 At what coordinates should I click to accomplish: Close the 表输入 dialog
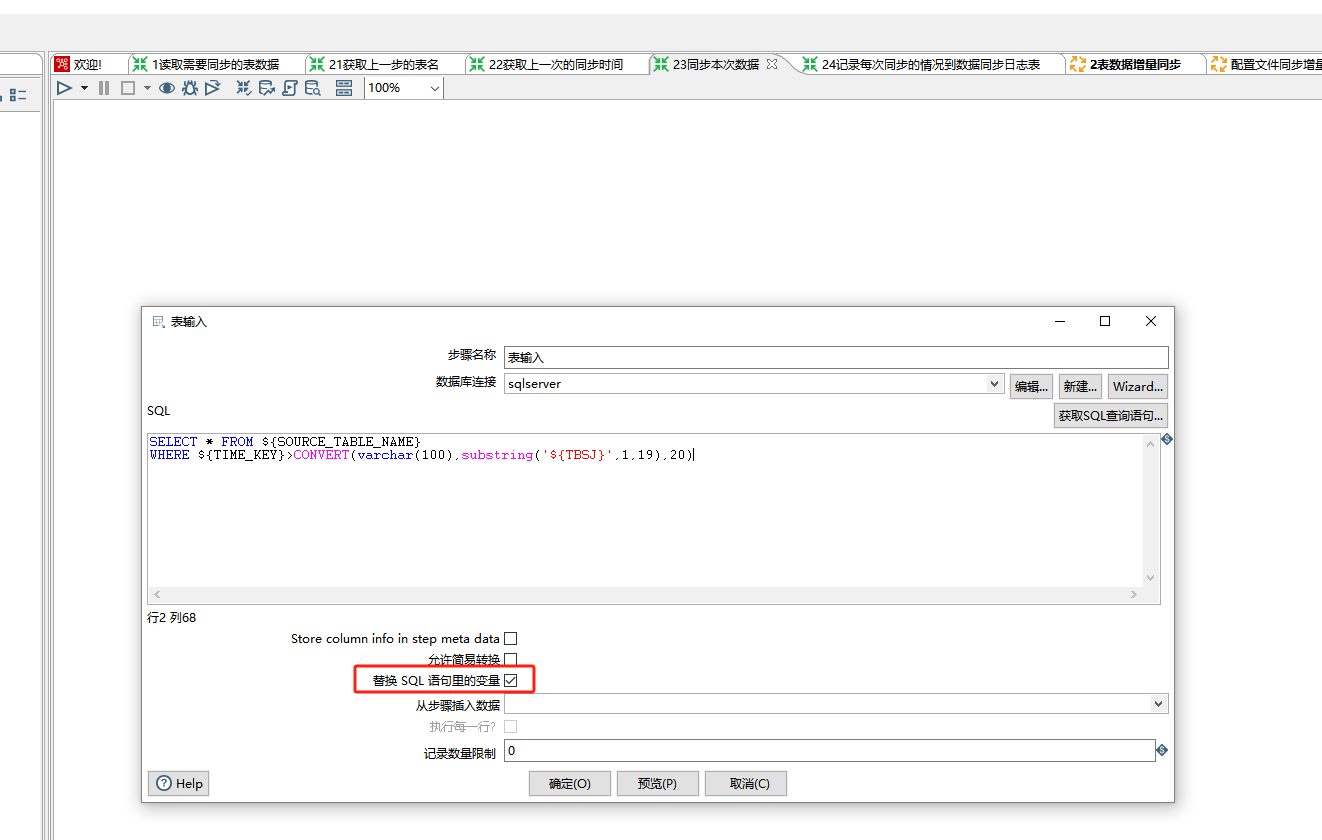(1151, 321)
